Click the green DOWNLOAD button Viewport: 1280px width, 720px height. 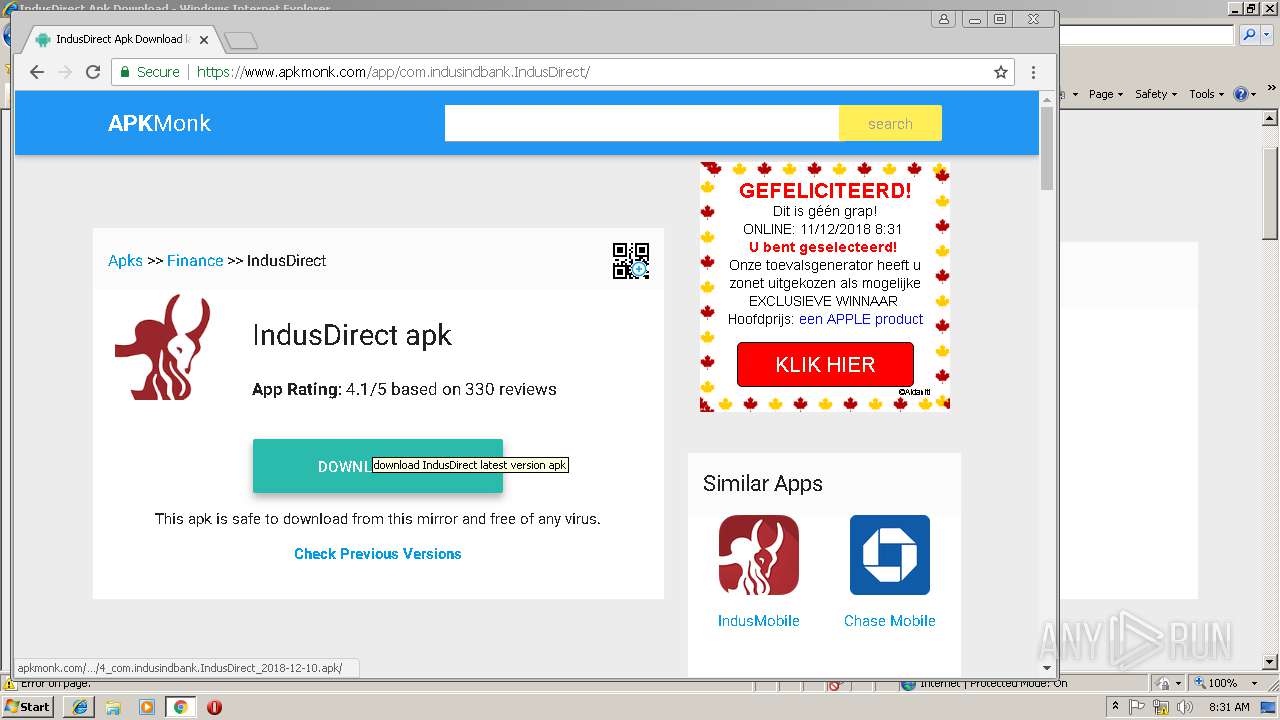coord(377,466)
